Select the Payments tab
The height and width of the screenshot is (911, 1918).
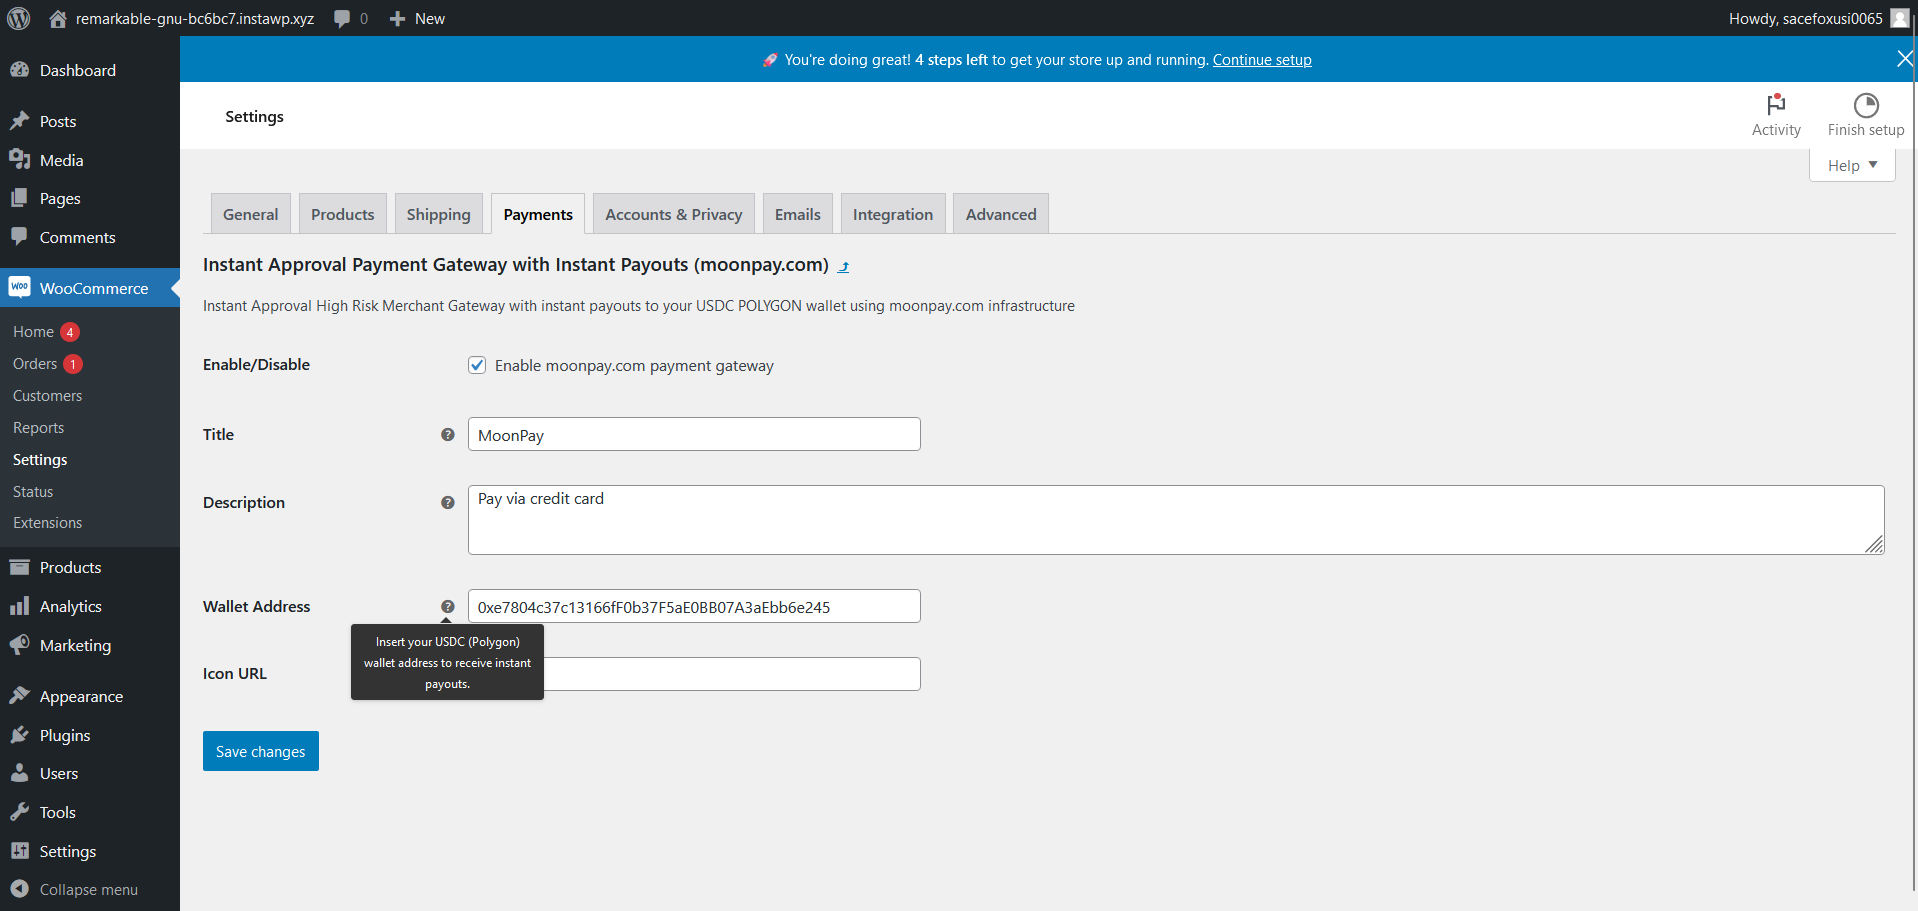click(538, 214)
